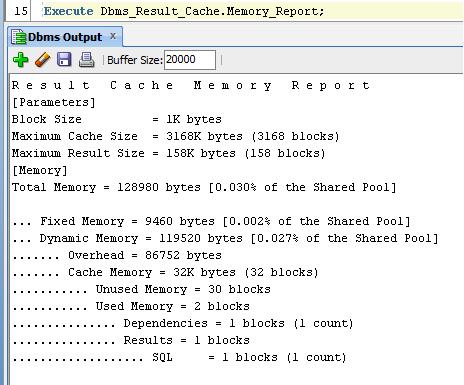The image size is (464, 385).
Task: Close the Dbms Output tab
Action: (x=113, y=36)
